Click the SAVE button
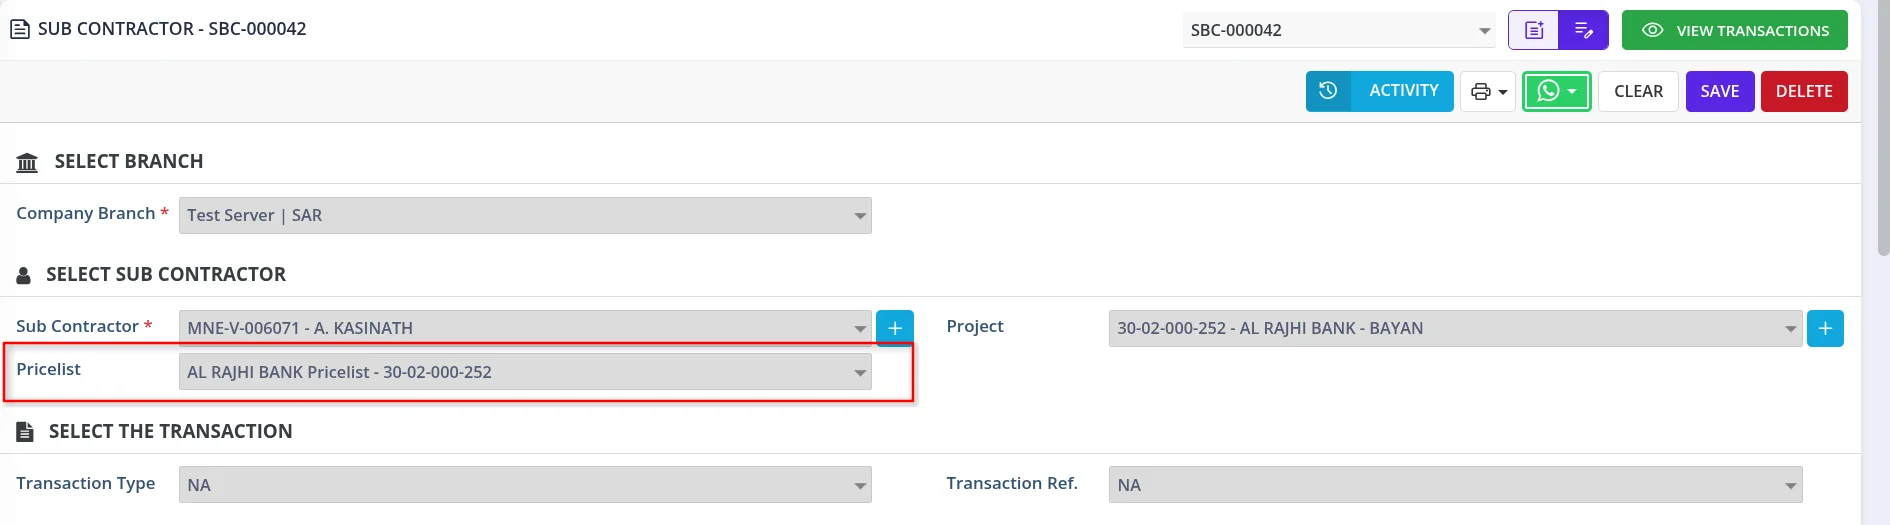The height and width of the screenshot is (525, 1890). (1720, 91)
